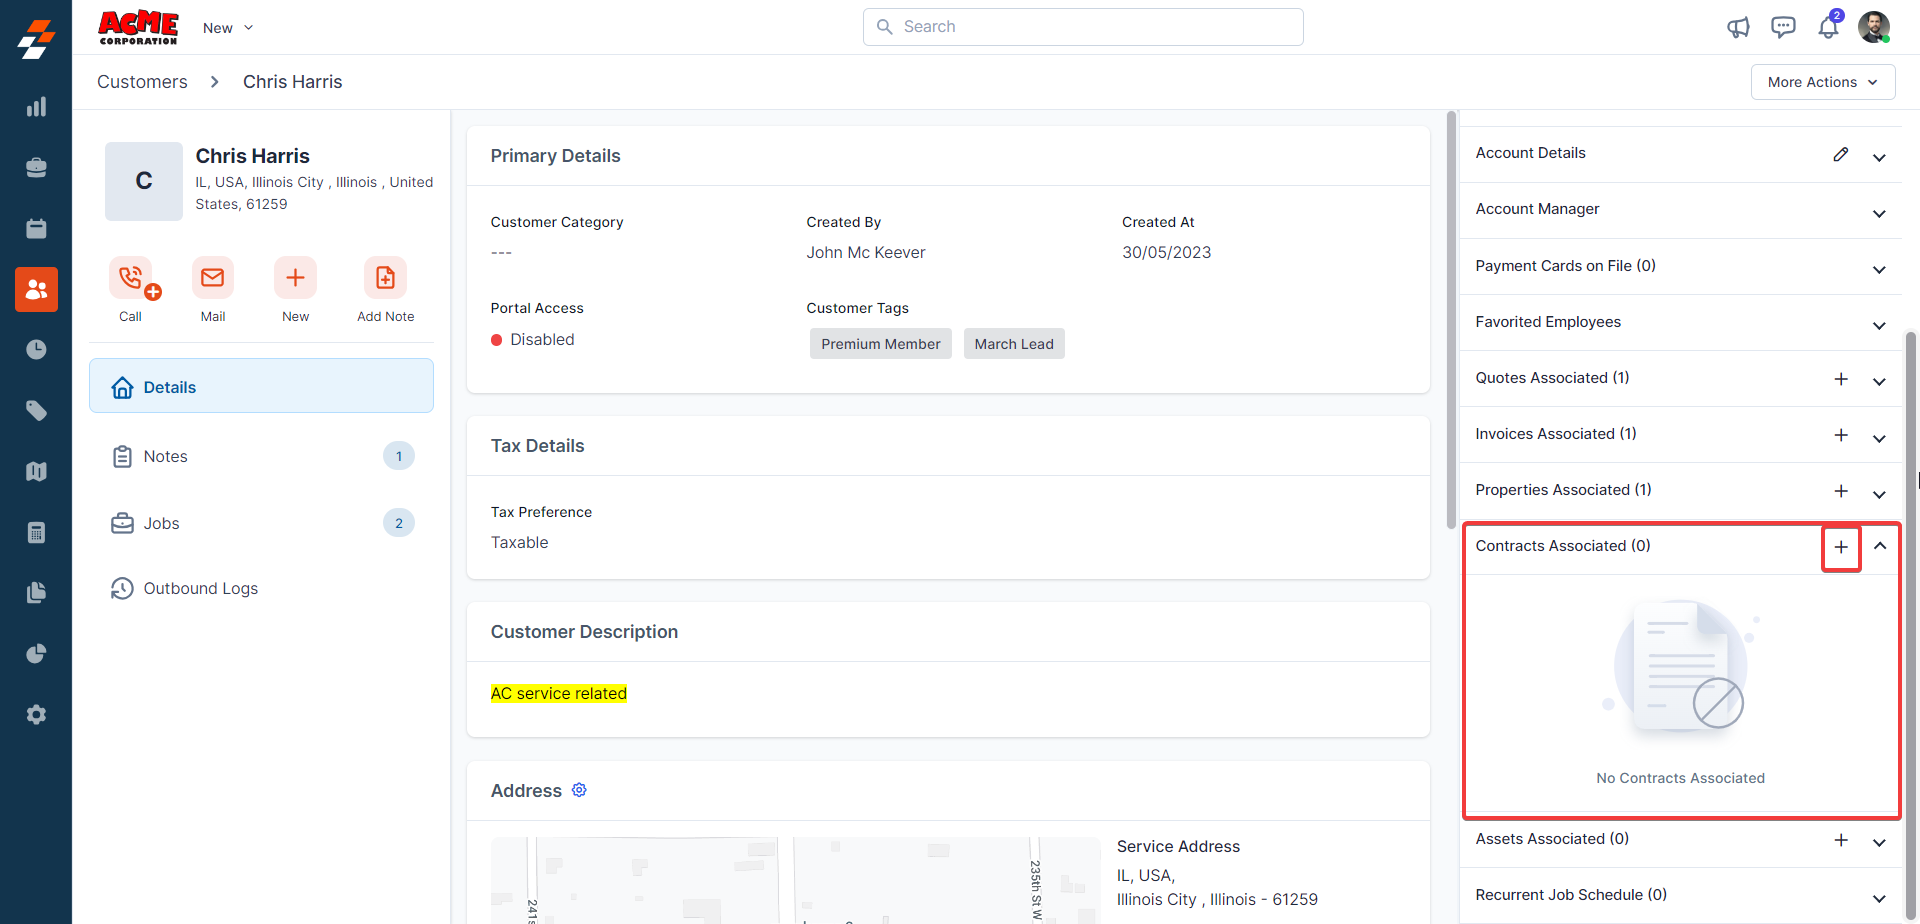Open the Jobs tab
The height and width of the screenshot is (924, 1920).
tap(161, 523)
